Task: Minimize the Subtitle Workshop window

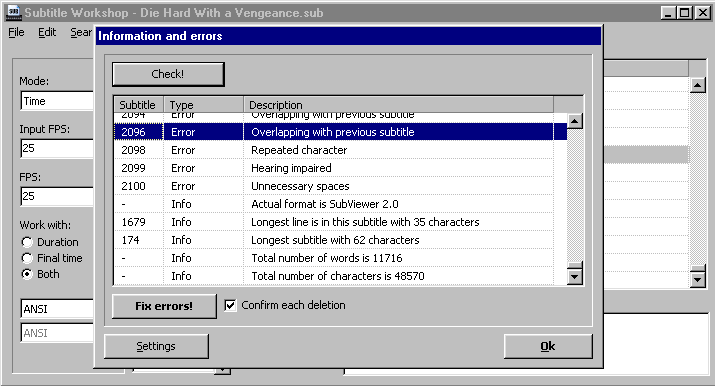Action: (x=668, y=13)
